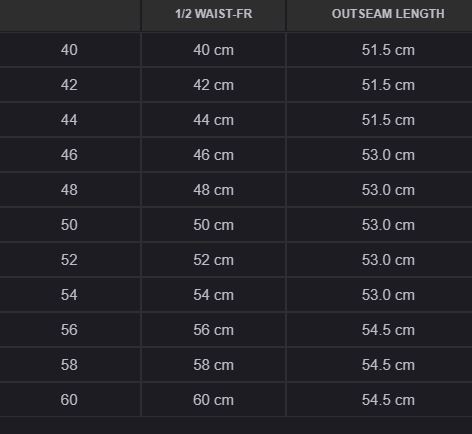The width and height of the screenshot is (472, 434).
Task: Click the 46 cm waist cell
Action: (x=214, y=155)
